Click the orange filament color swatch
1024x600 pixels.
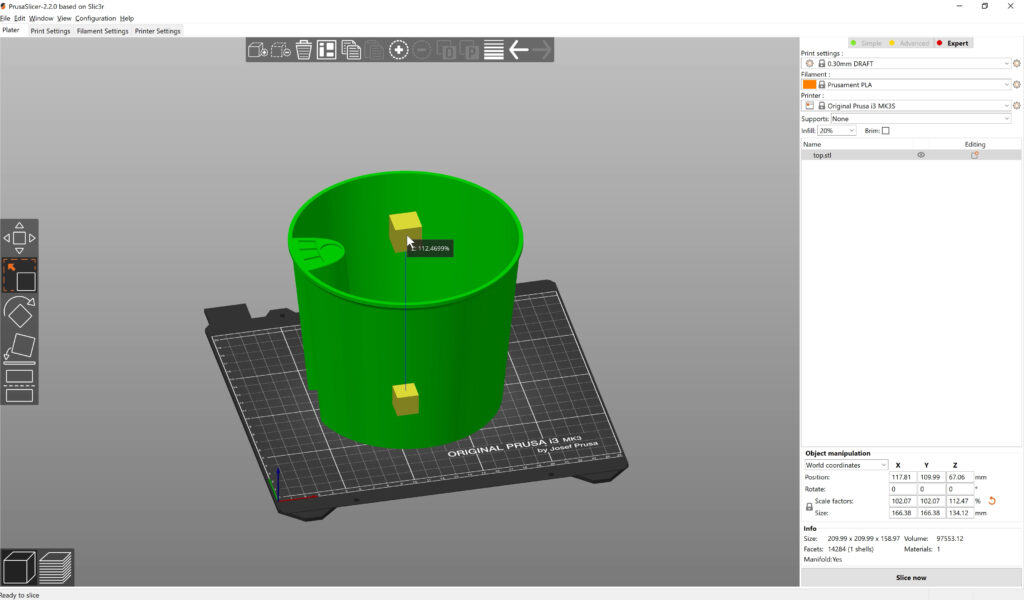(x=809, y=84)
